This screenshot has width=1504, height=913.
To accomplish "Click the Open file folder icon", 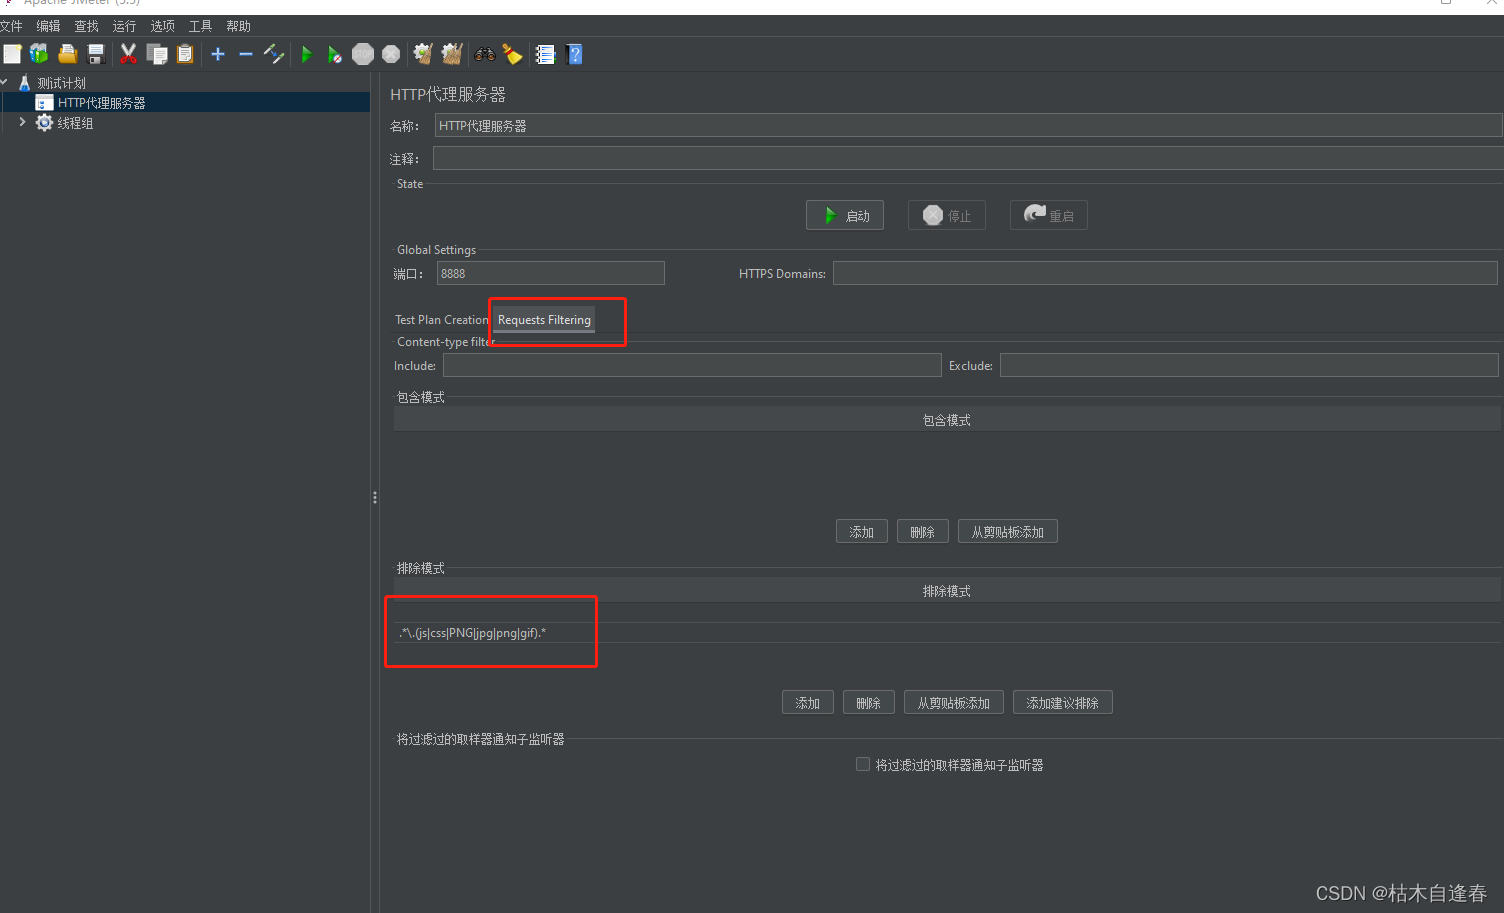I will [68, 54].
